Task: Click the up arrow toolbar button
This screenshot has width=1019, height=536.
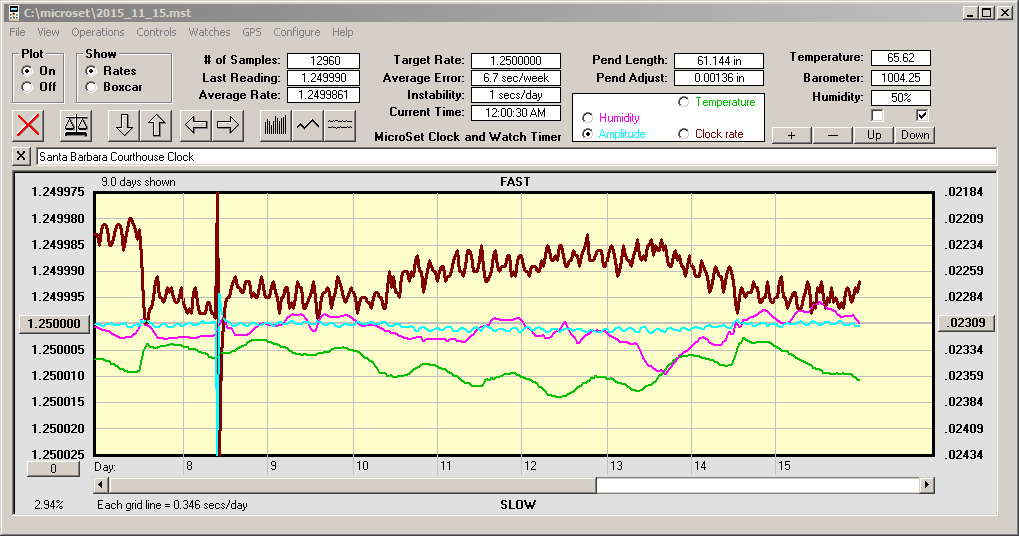Action: (x=156, y=125)
